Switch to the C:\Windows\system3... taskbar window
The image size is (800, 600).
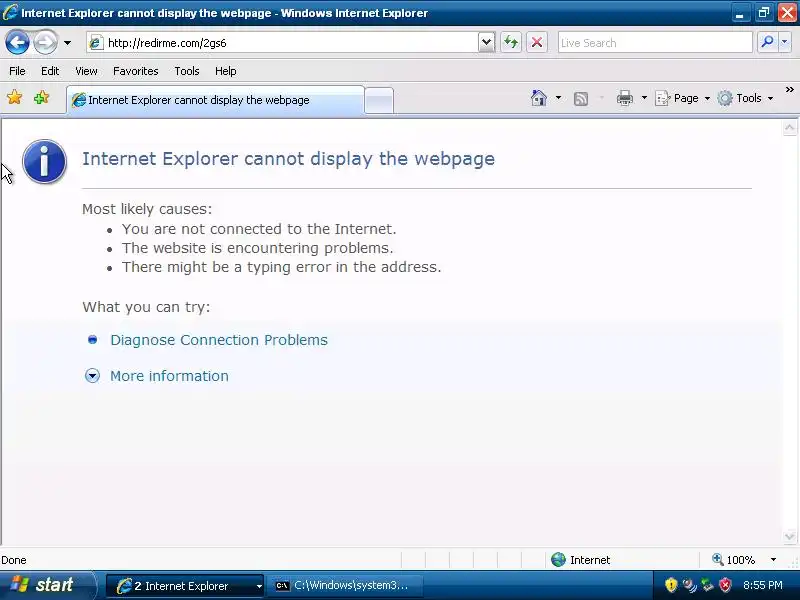coord(344,586)
